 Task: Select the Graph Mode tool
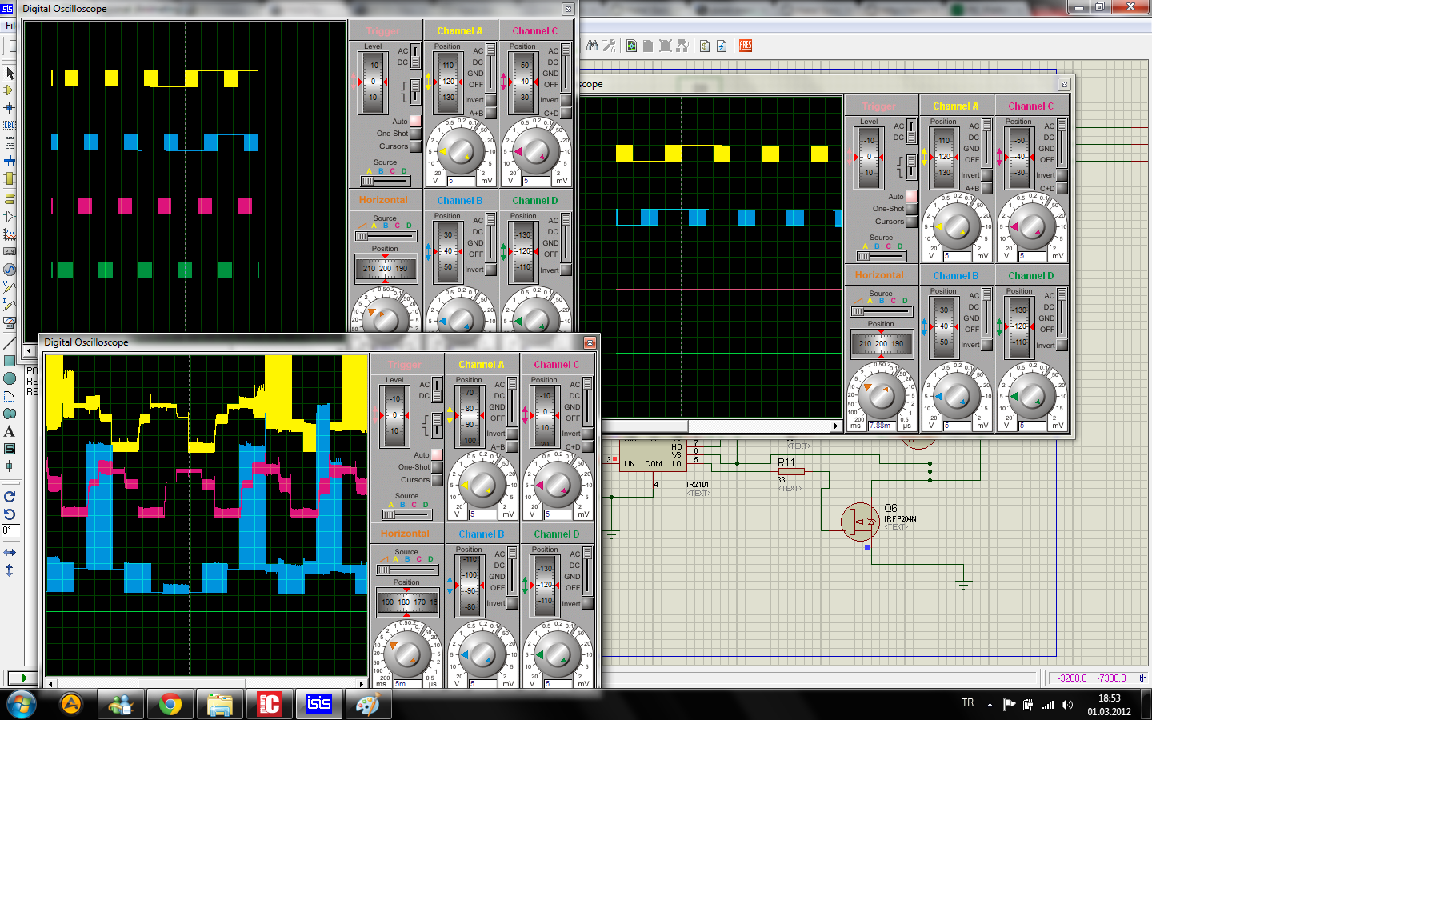[x=9, y=234]
